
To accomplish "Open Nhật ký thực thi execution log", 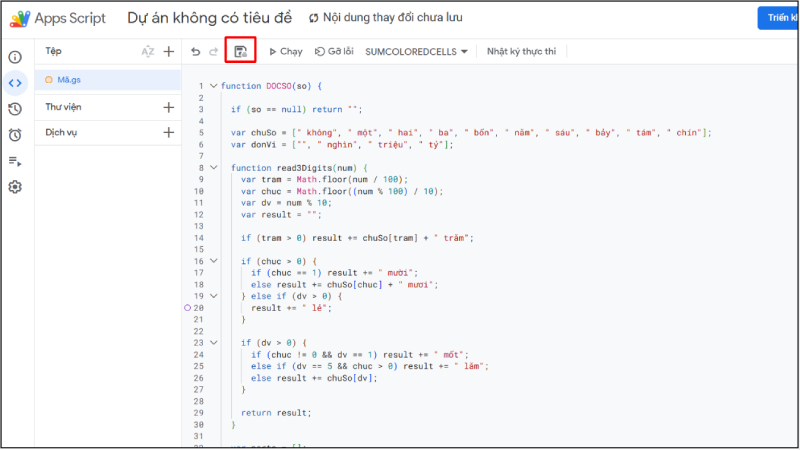I will click(521, 52).
